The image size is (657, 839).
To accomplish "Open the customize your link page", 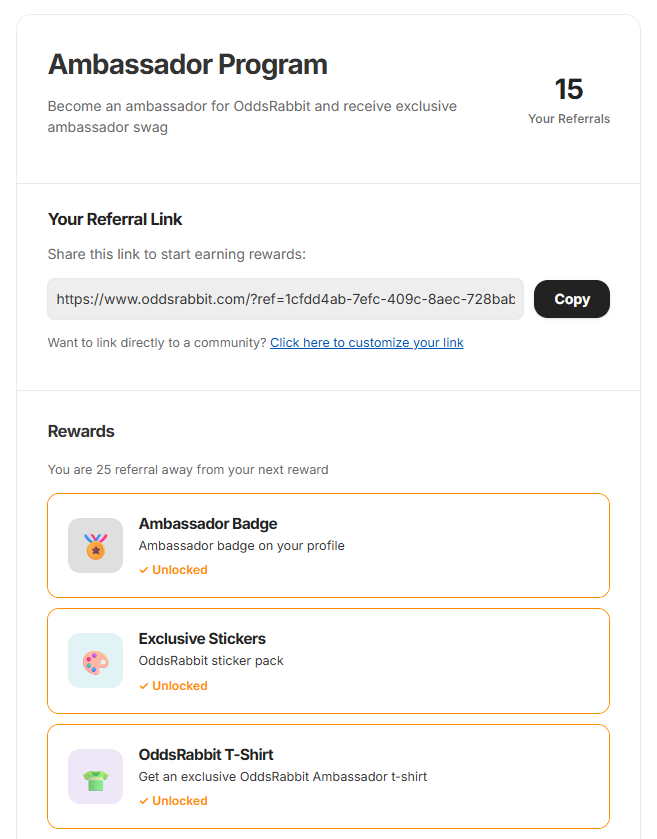I will [x=366, y=343].
